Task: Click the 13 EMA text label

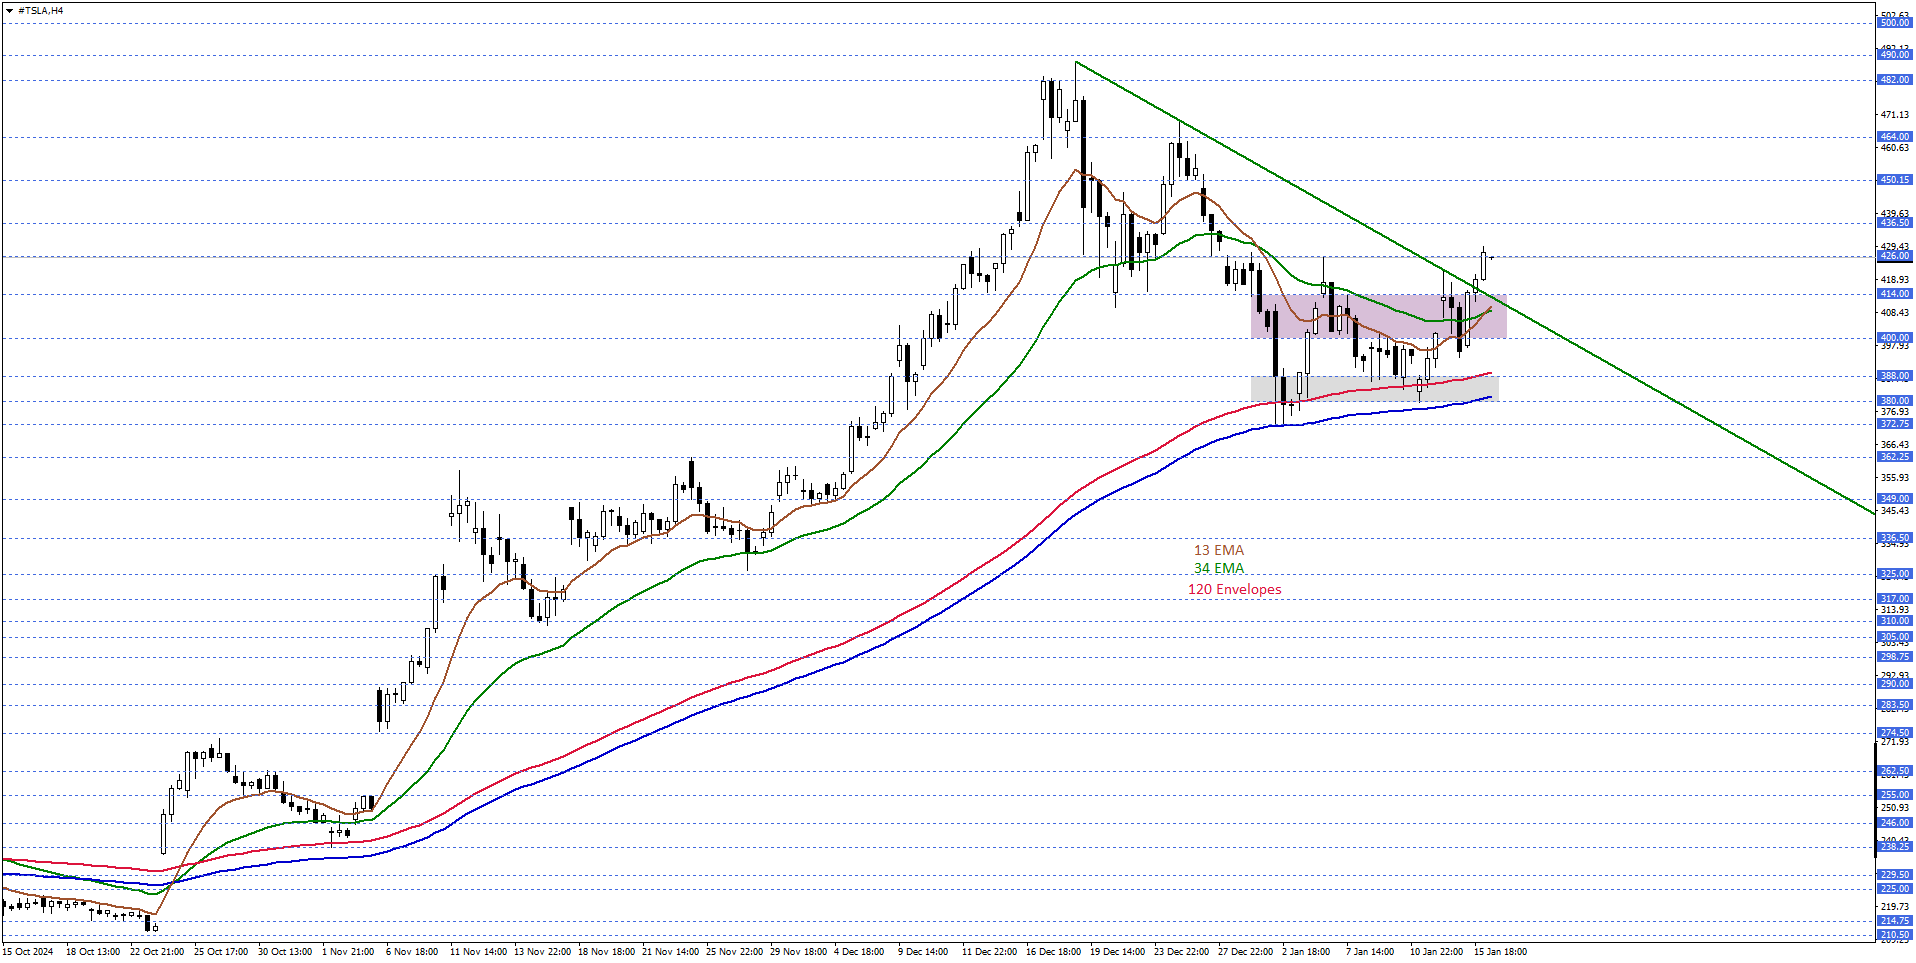Action: pyautogui.click(x=1219, y=550)
